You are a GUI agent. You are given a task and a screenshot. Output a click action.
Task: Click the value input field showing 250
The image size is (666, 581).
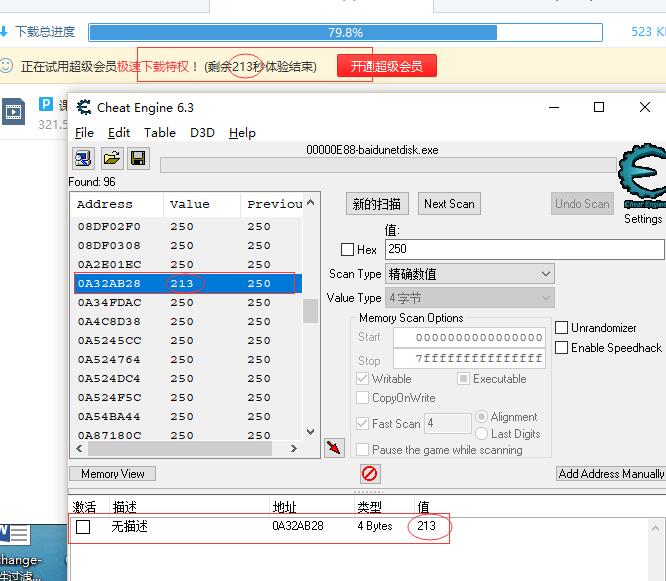pyautogui.click(x=523, y=249)
